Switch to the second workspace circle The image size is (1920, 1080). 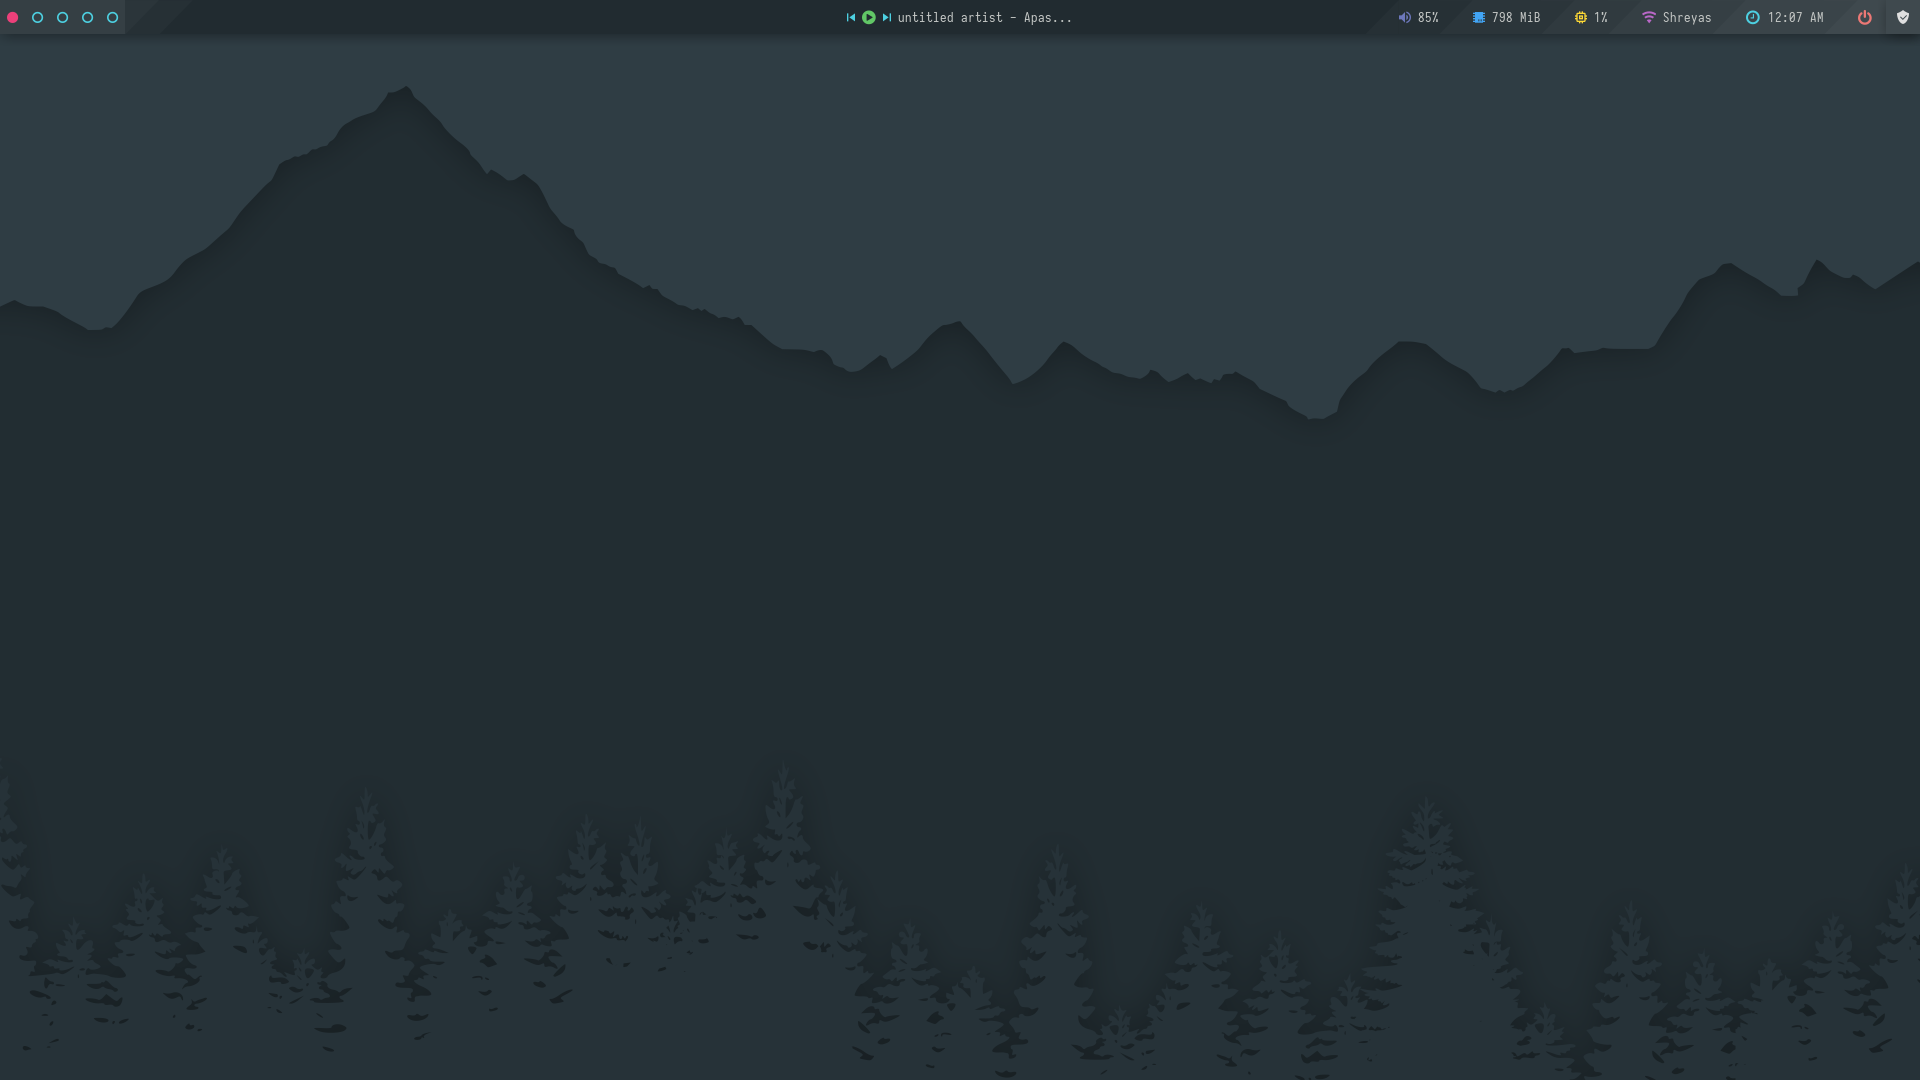38,17
